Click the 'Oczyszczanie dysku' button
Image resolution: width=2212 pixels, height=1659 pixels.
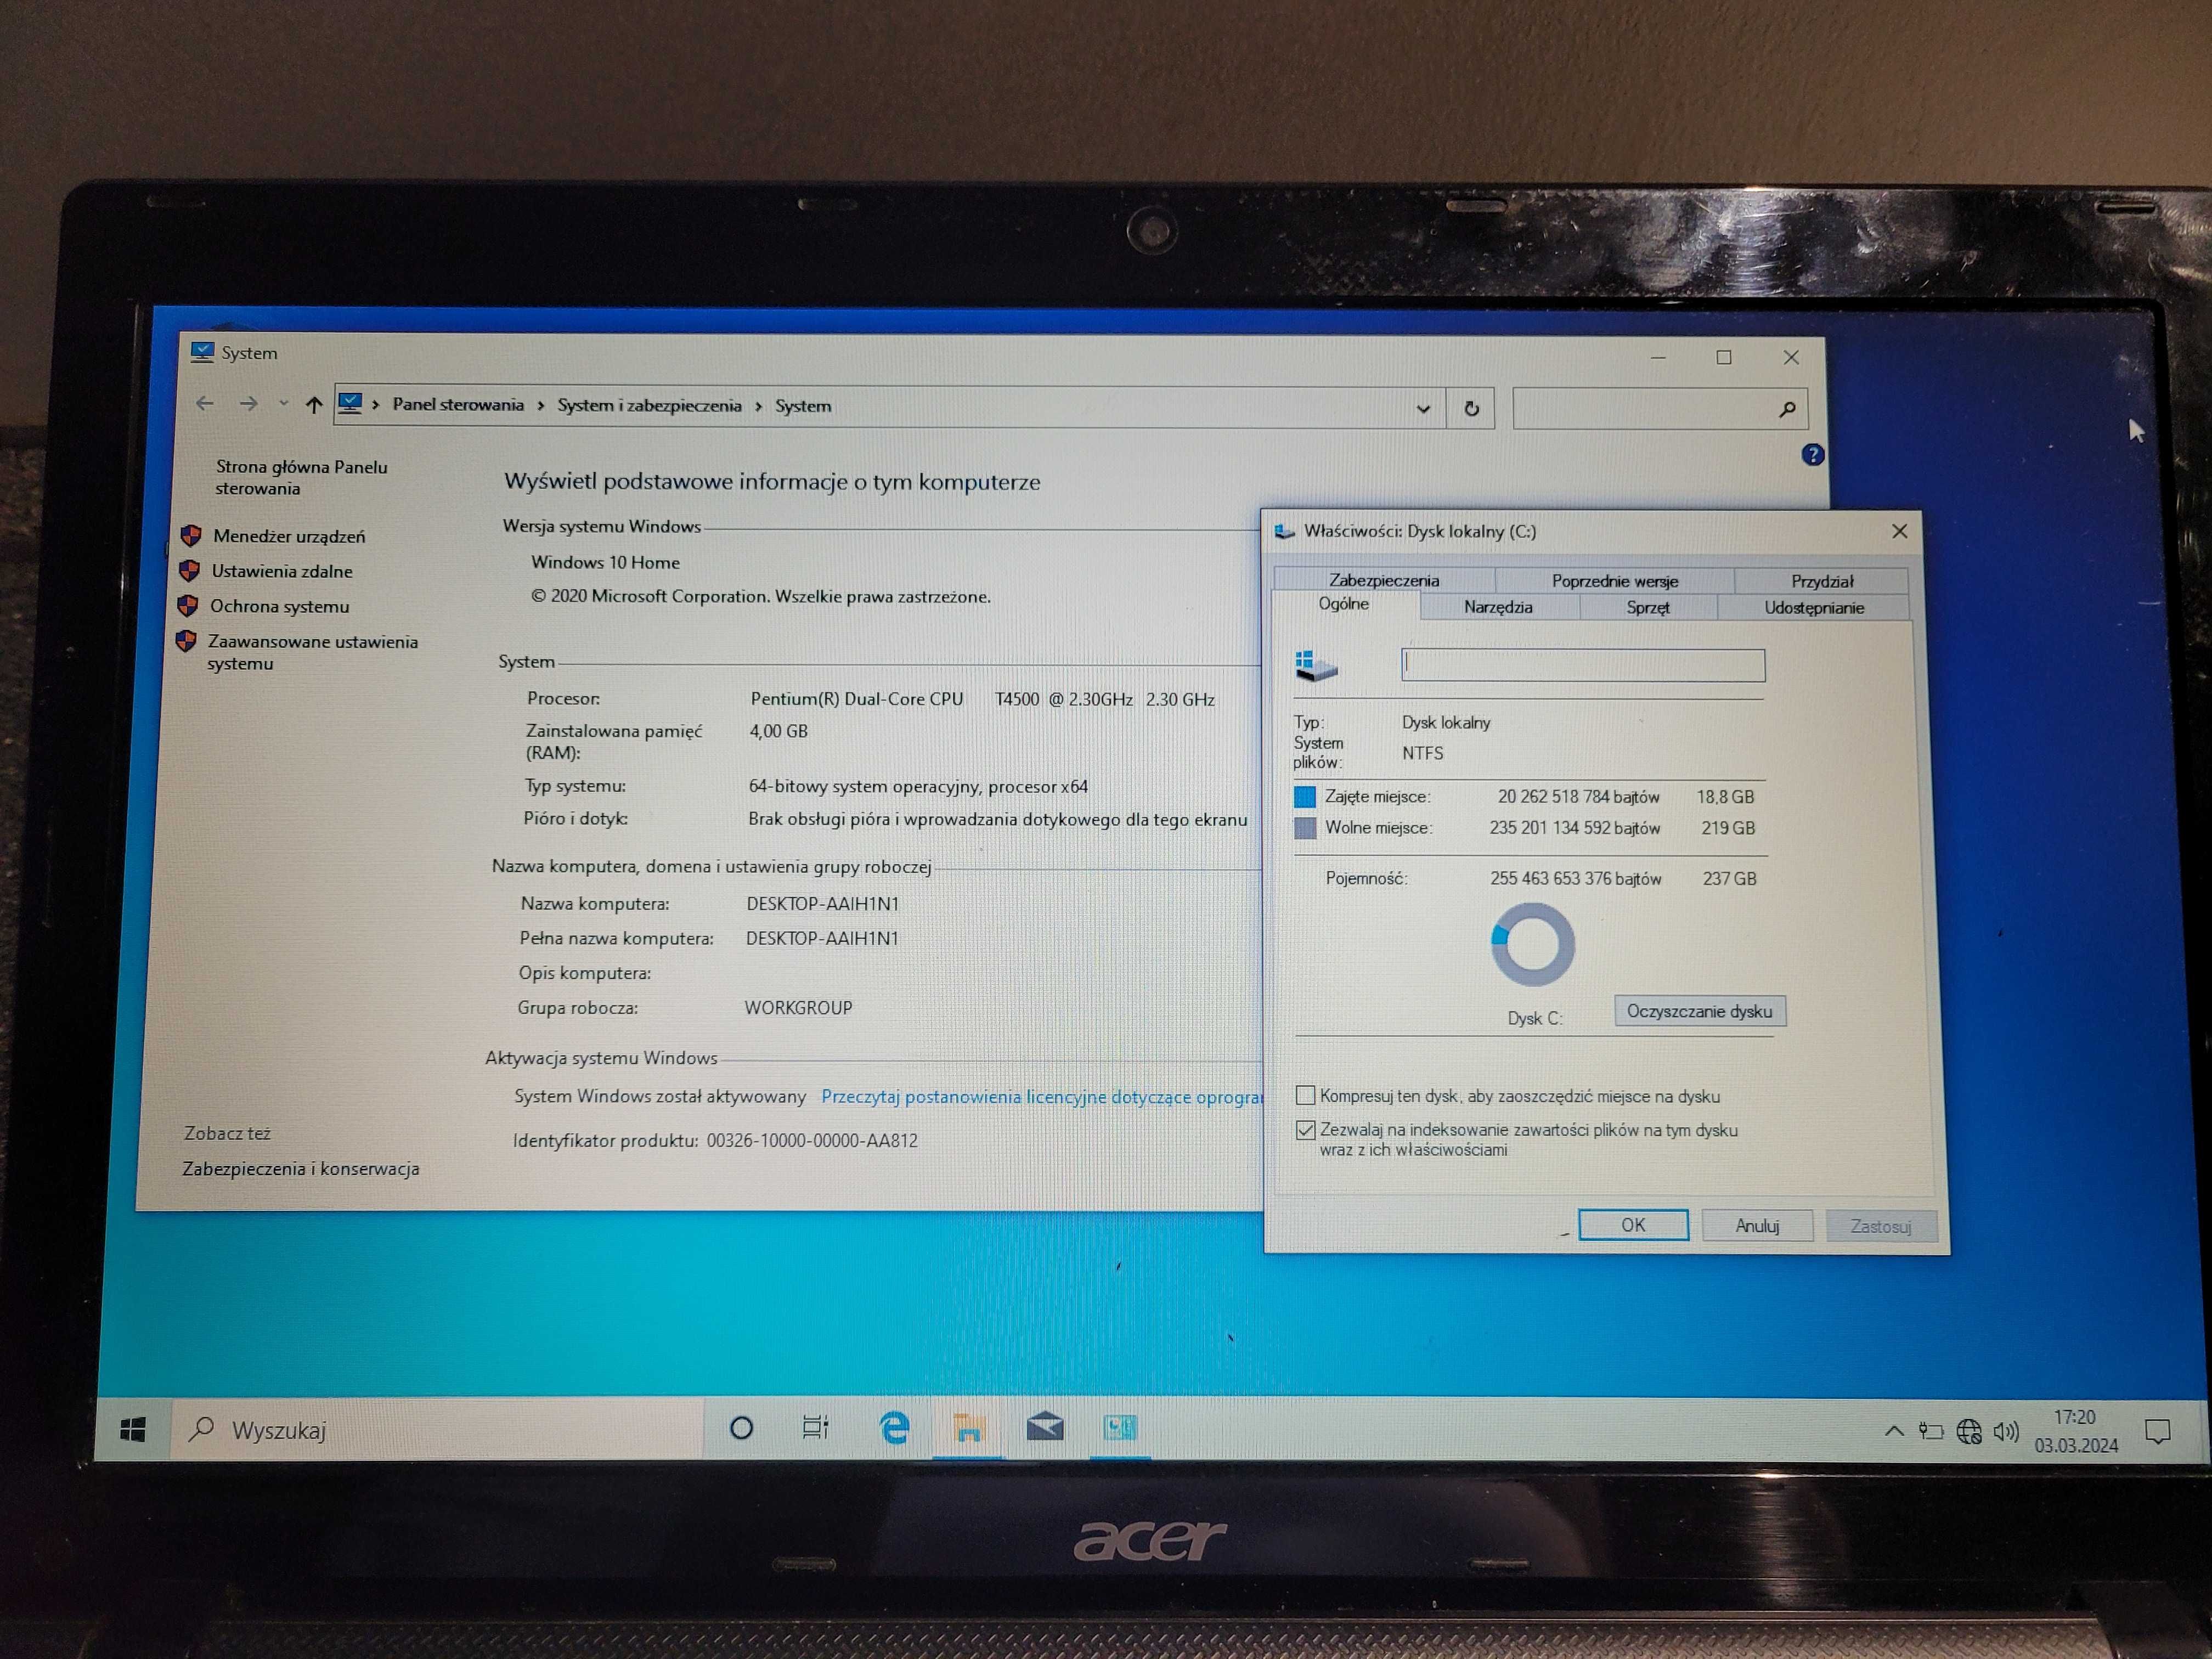click(x=1699, y=1011)
